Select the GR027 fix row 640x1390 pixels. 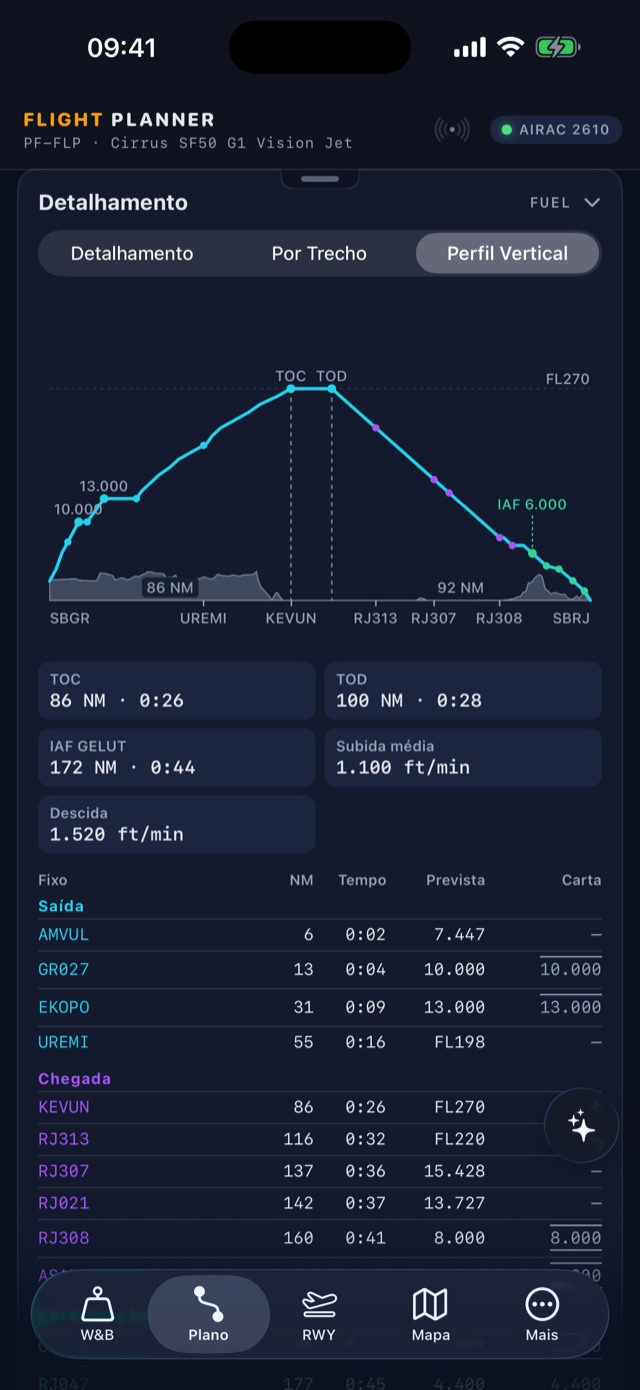(320, 970)
